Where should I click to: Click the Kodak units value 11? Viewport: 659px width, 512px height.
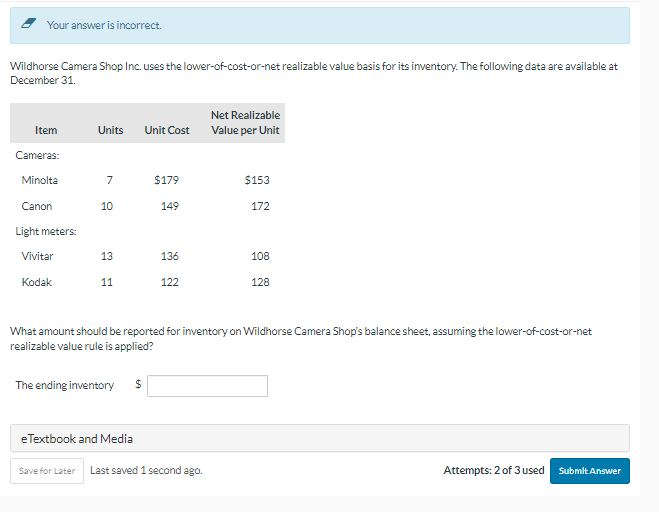point(107,282)
